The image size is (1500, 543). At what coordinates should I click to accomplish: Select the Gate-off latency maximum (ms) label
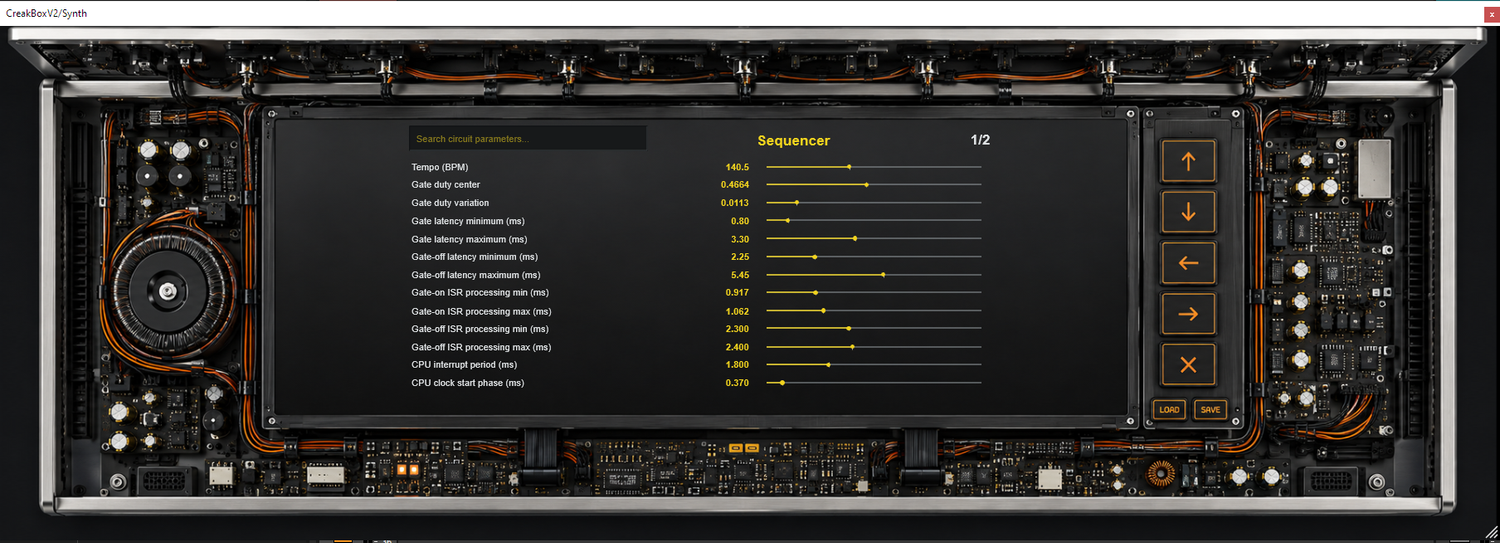[x=476, y=275]
